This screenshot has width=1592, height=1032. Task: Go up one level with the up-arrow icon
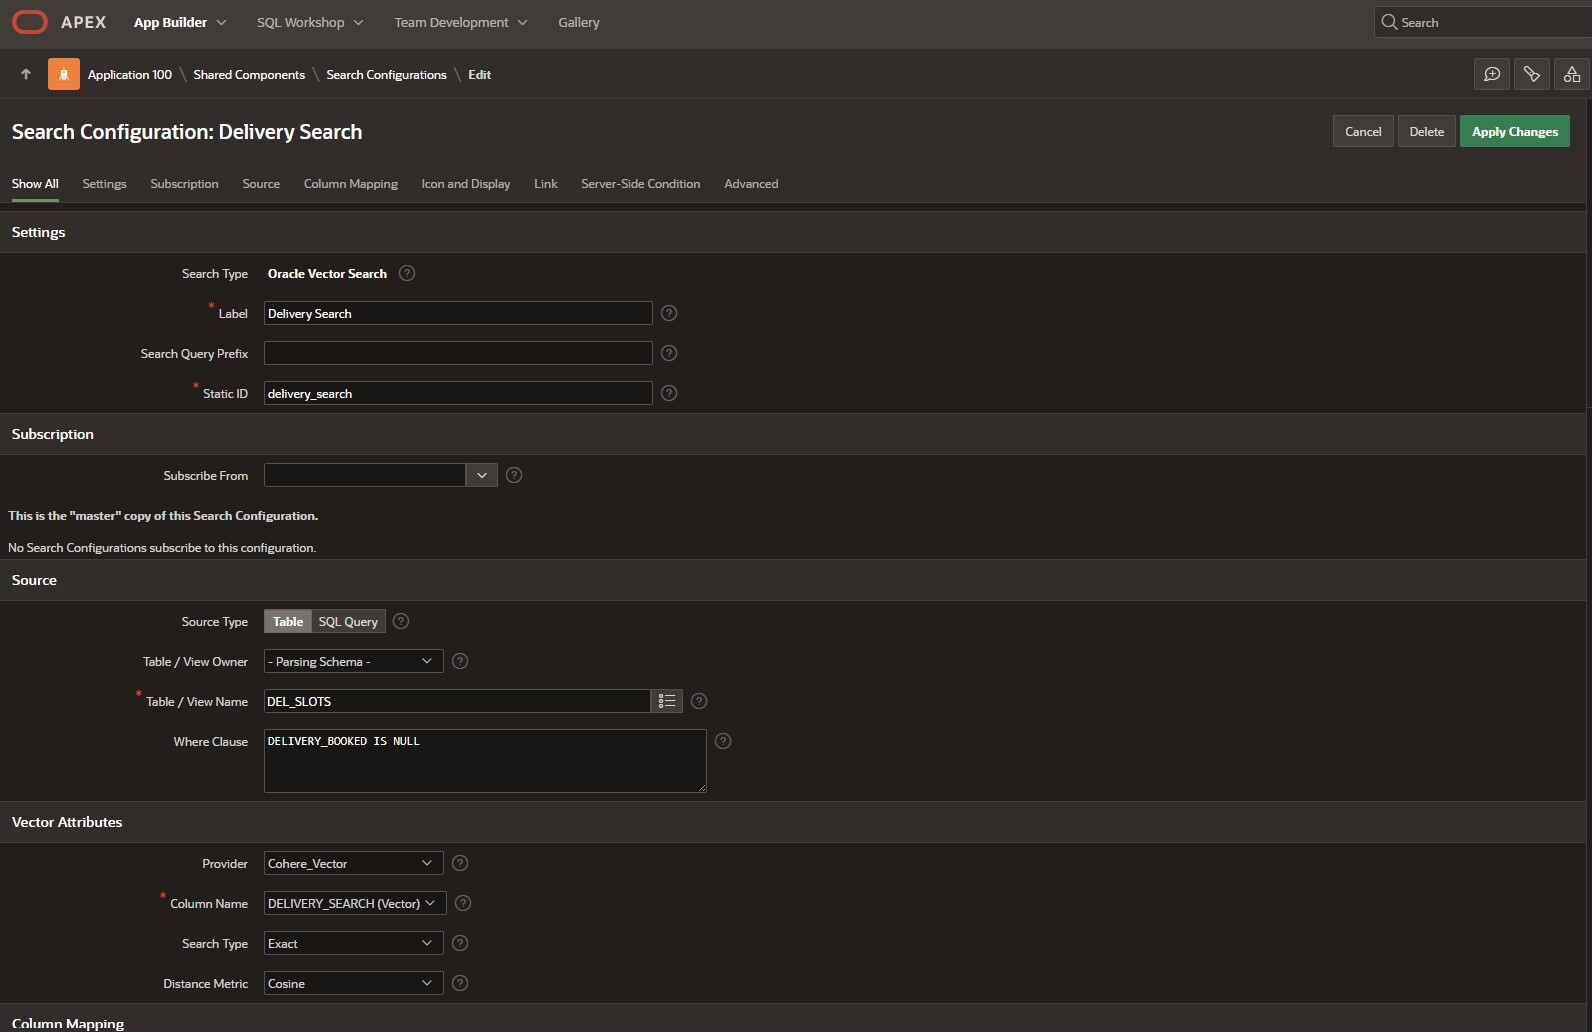pos(26,74)
